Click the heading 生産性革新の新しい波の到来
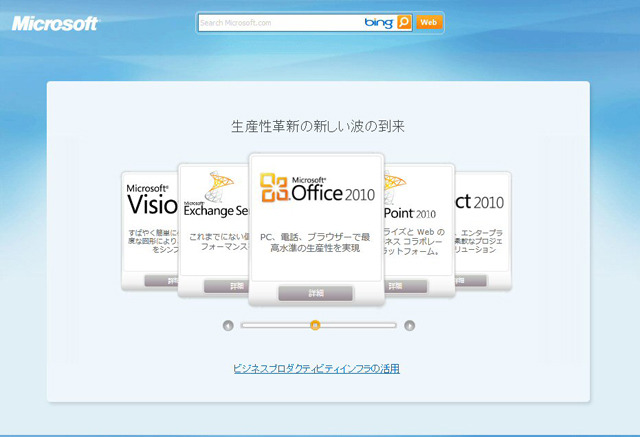This screenshot has height=437, width=640. 318,126
